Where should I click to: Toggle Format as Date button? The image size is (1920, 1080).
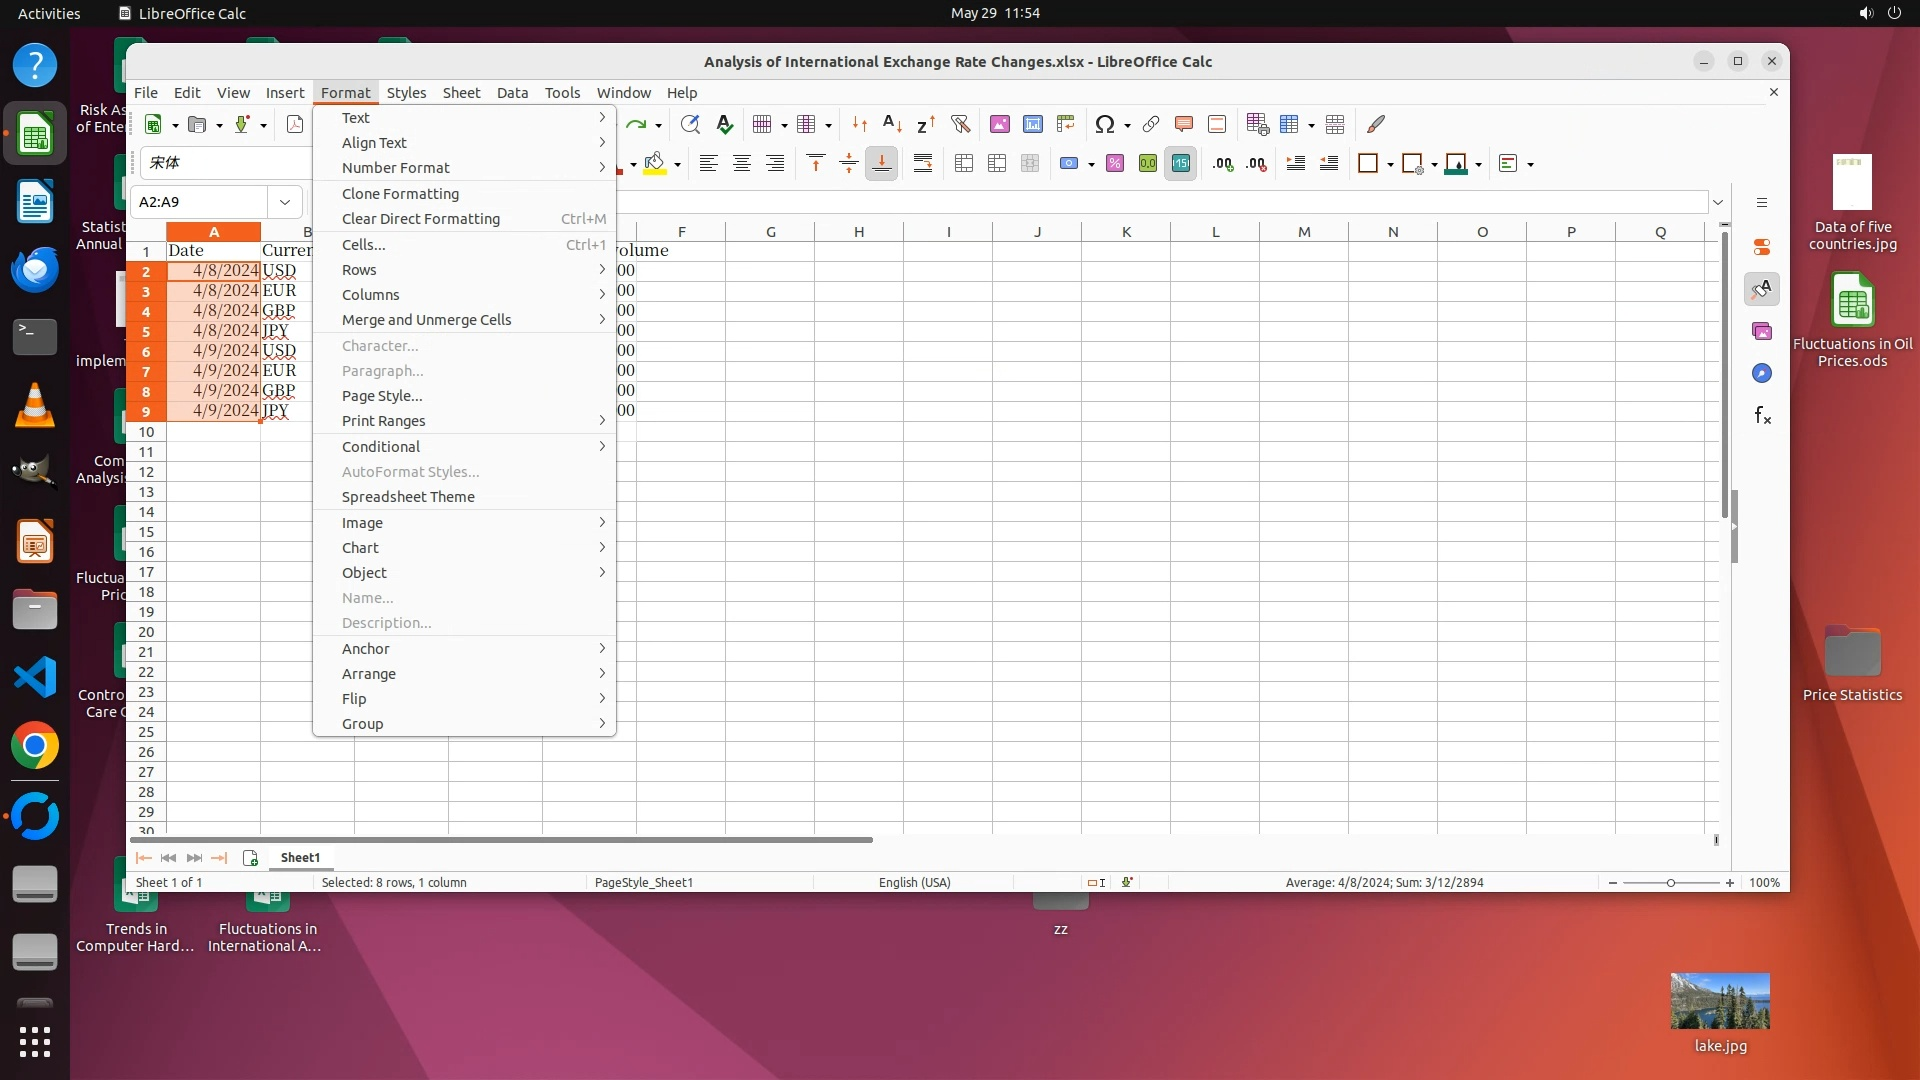pyautogui.click(x=1181, y=164)
